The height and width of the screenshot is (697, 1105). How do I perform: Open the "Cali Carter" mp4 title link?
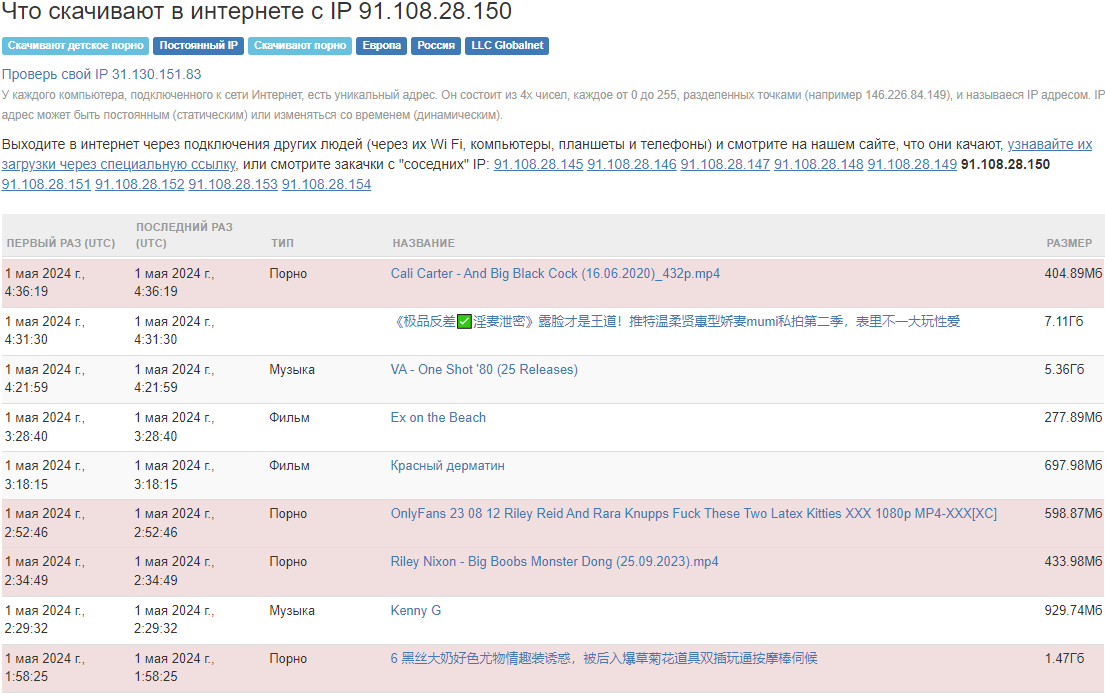click(x=555, y=273)
